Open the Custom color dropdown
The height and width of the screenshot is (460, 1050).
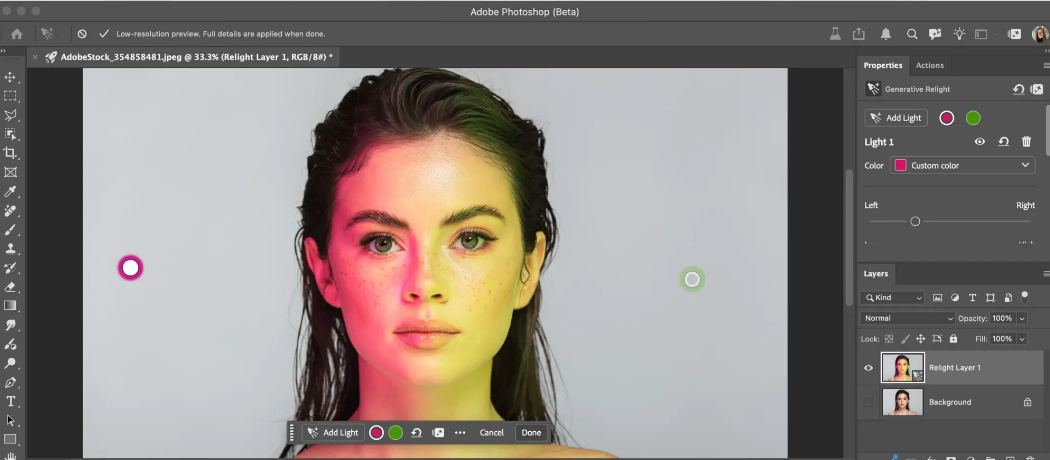point(962,165)
